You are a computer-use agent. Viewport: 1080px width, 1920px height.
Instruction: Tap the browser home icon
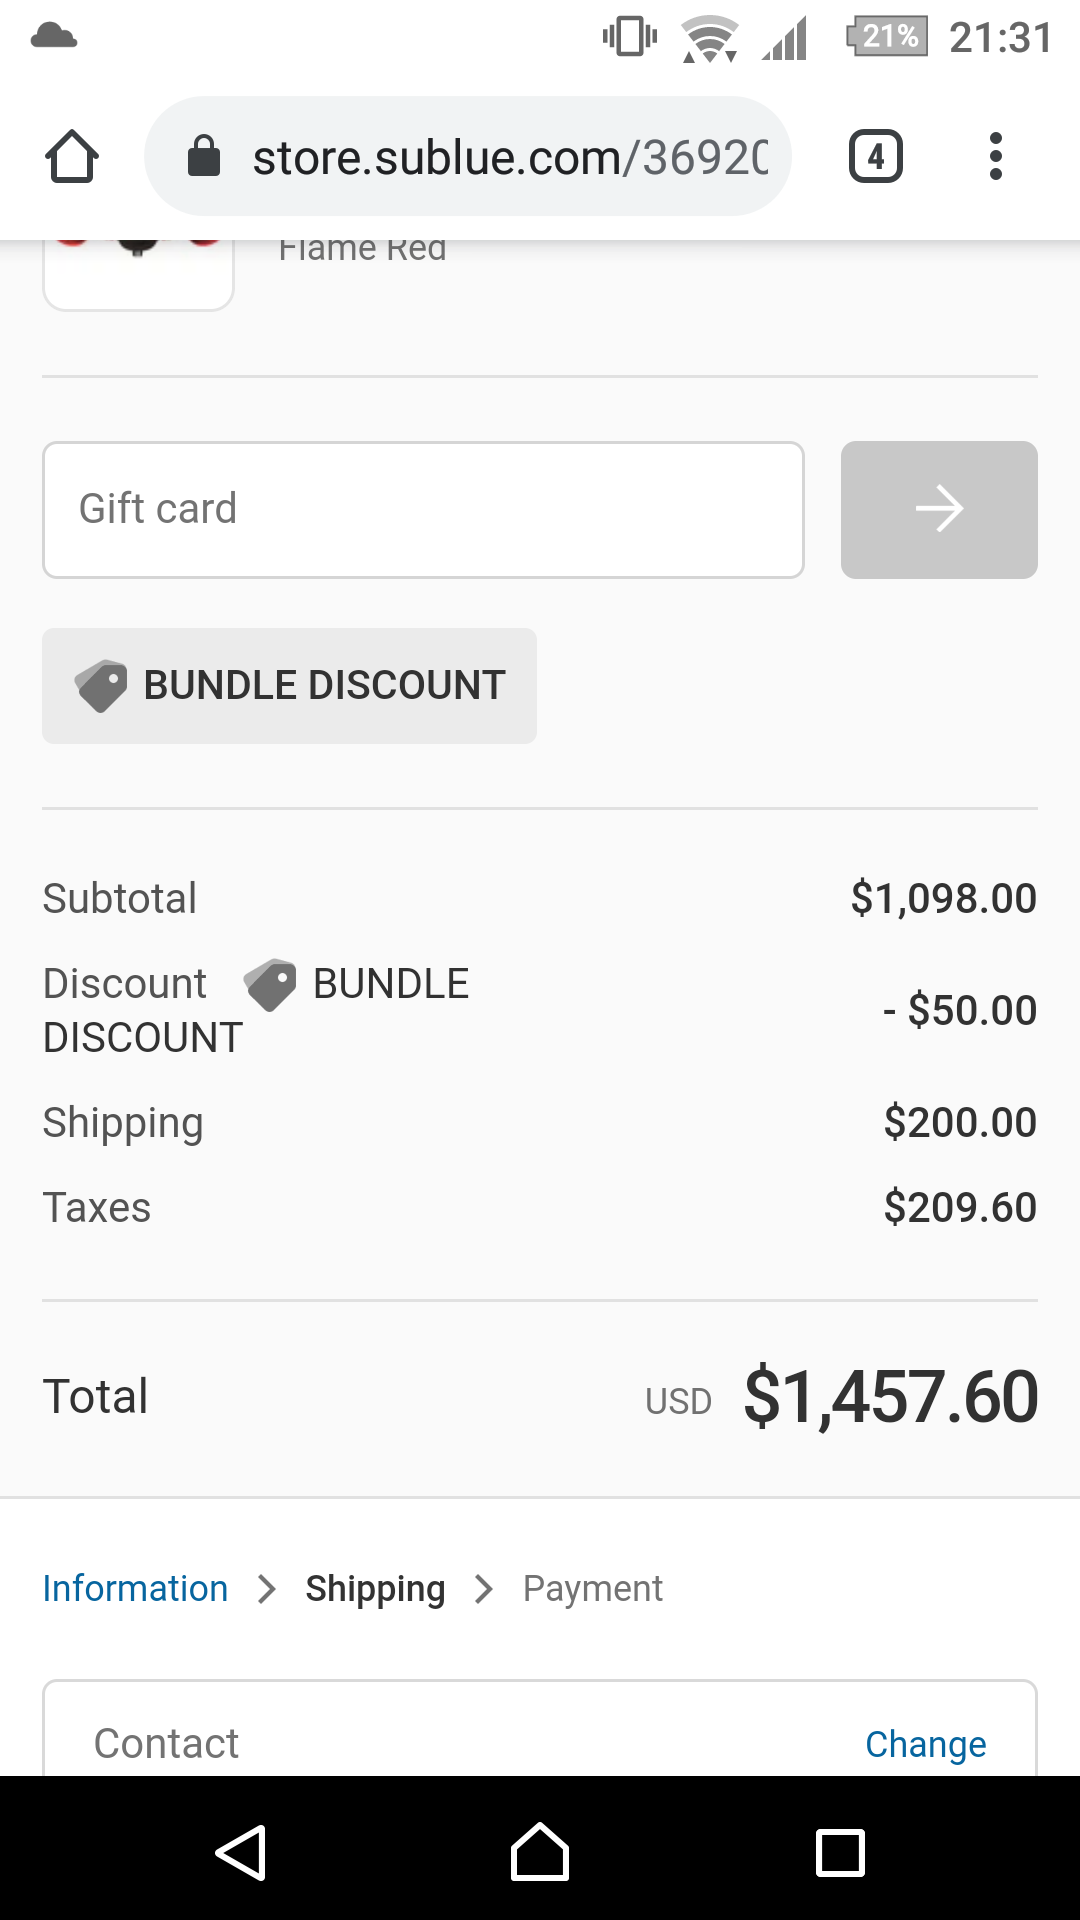click(x=72, y=157)
